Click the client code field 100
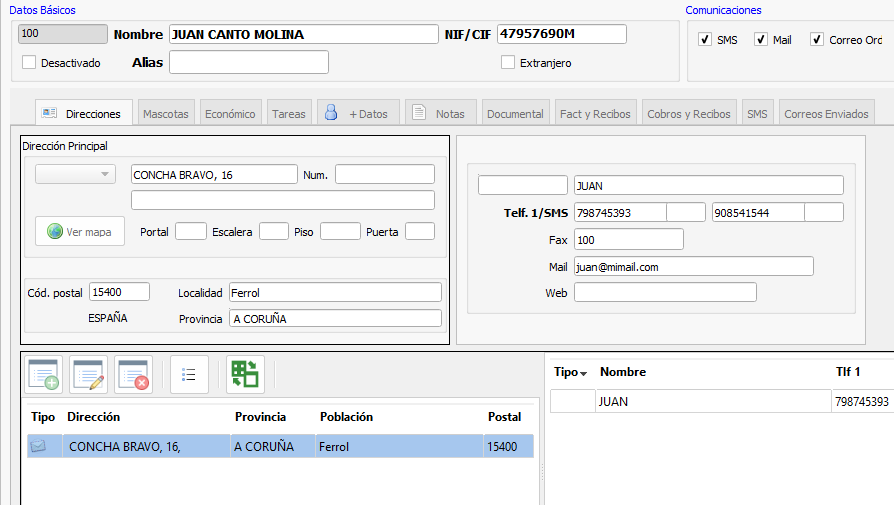894x505 pixels. (63, 34)
